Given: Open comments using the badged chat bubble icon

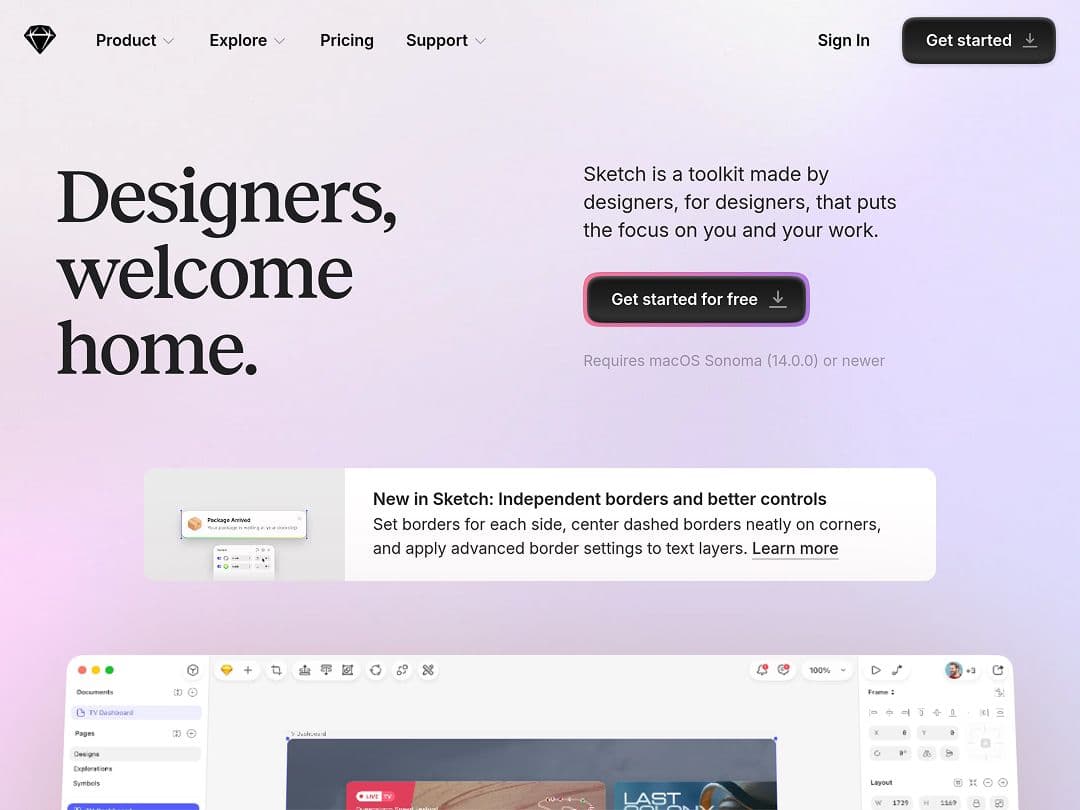Looking at the screenshot, I should tap(783, 669).
